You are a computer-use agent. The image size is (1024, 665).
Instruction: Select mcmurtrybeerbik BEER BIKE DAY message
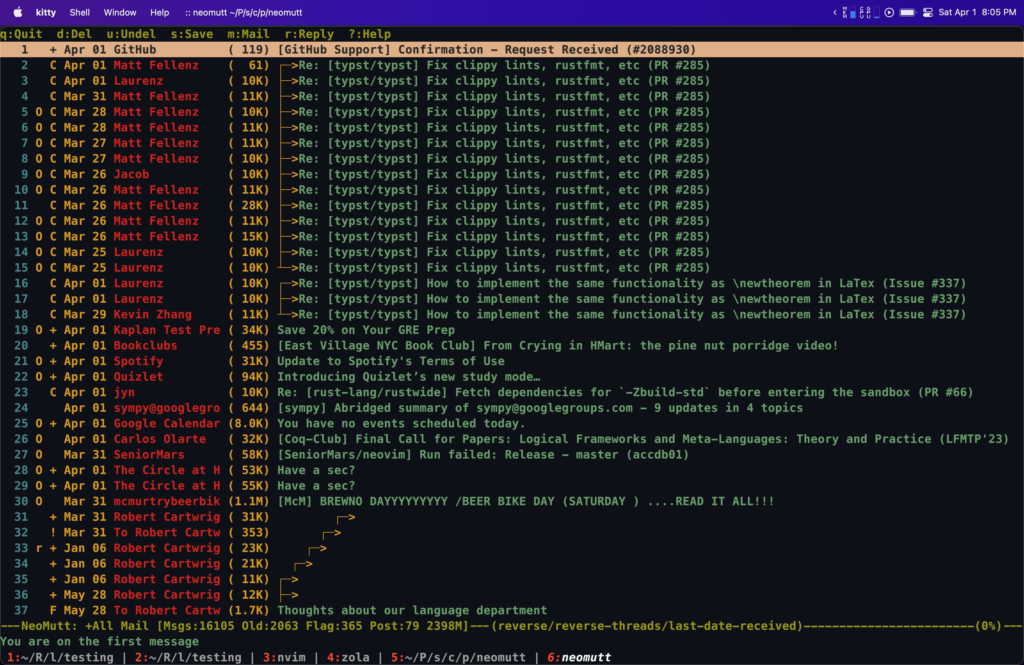click(x=512, y=502)
